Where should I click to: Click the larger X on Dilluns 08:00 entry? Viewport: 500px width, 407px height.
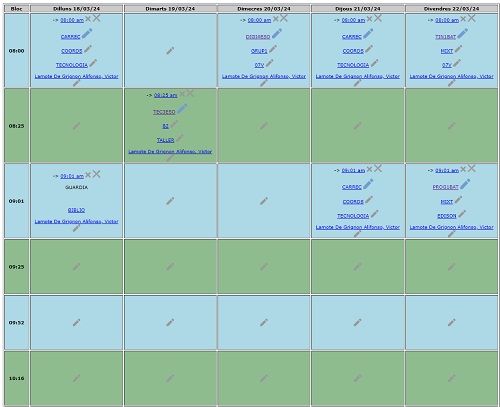coord(96,18)
